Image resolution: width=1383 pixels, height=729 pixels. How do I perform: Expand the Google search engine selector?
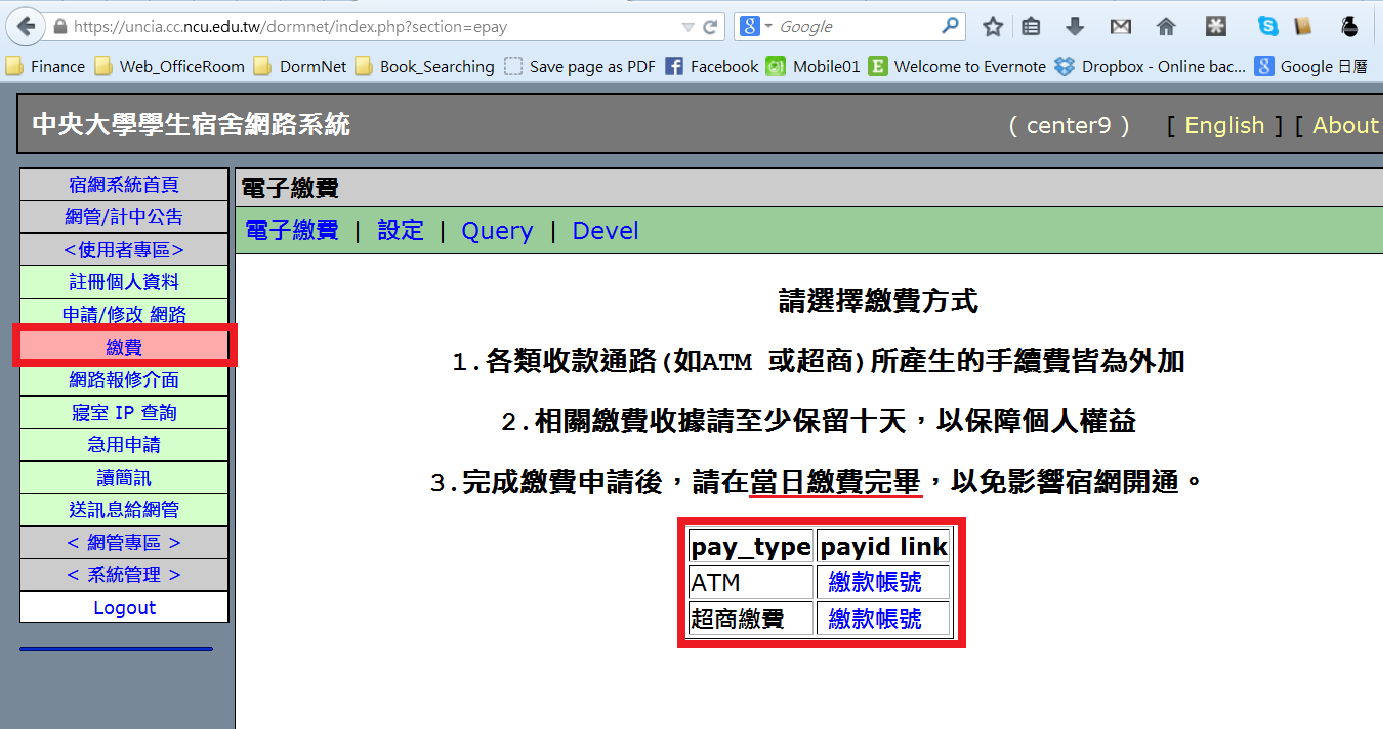(753, 27)
